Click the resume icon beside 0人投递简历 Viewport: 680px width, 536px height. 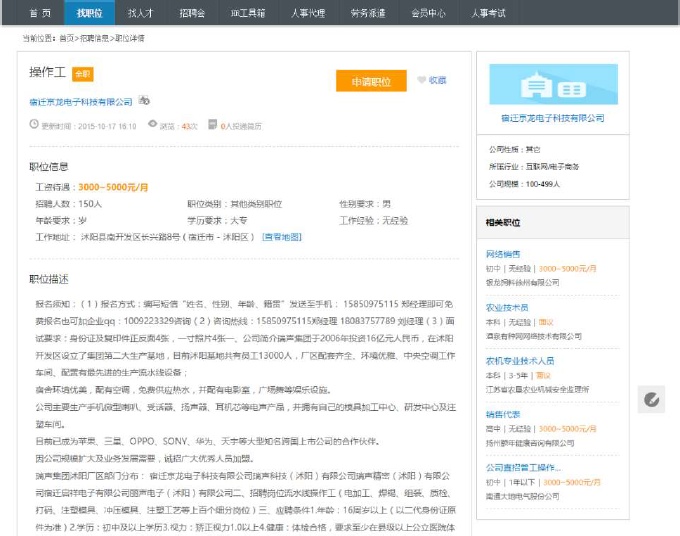tap(212, 126)
